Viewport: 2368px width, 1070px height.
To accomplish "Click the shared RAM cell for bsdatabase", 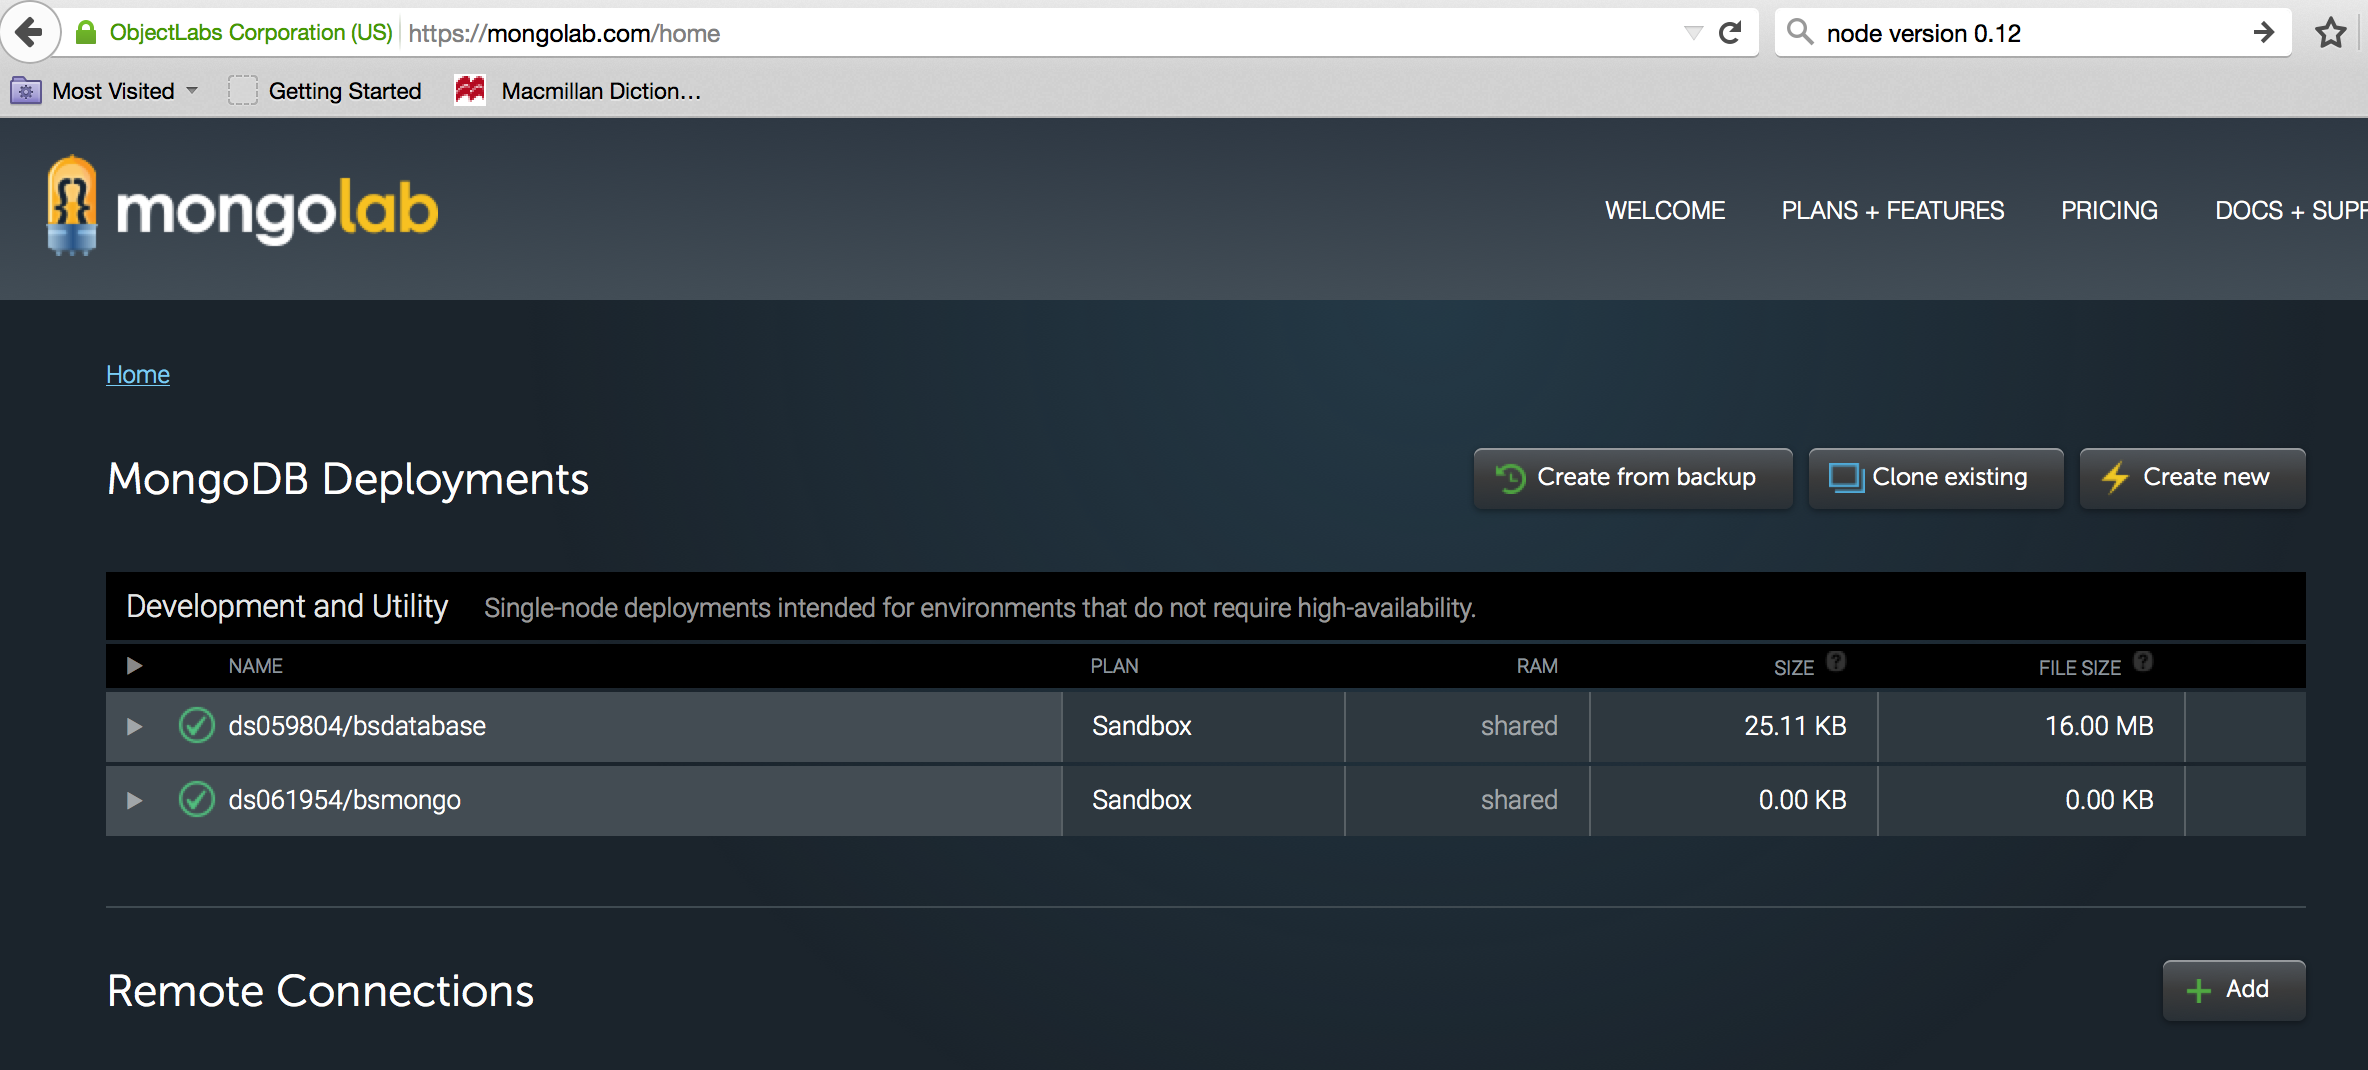I will point(1467,727).
